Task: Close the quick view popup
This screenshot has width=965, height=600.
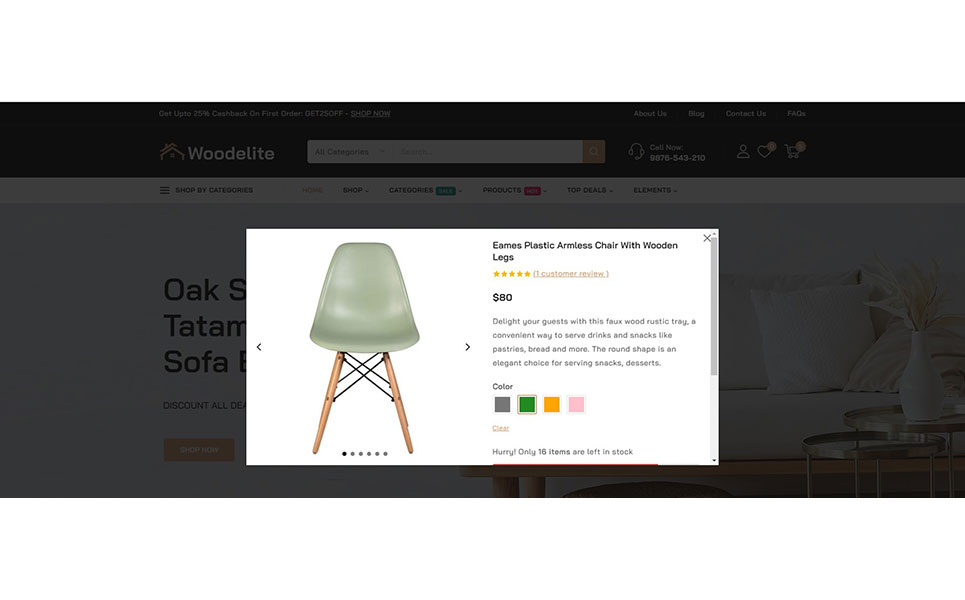Action: pos(707,238)
